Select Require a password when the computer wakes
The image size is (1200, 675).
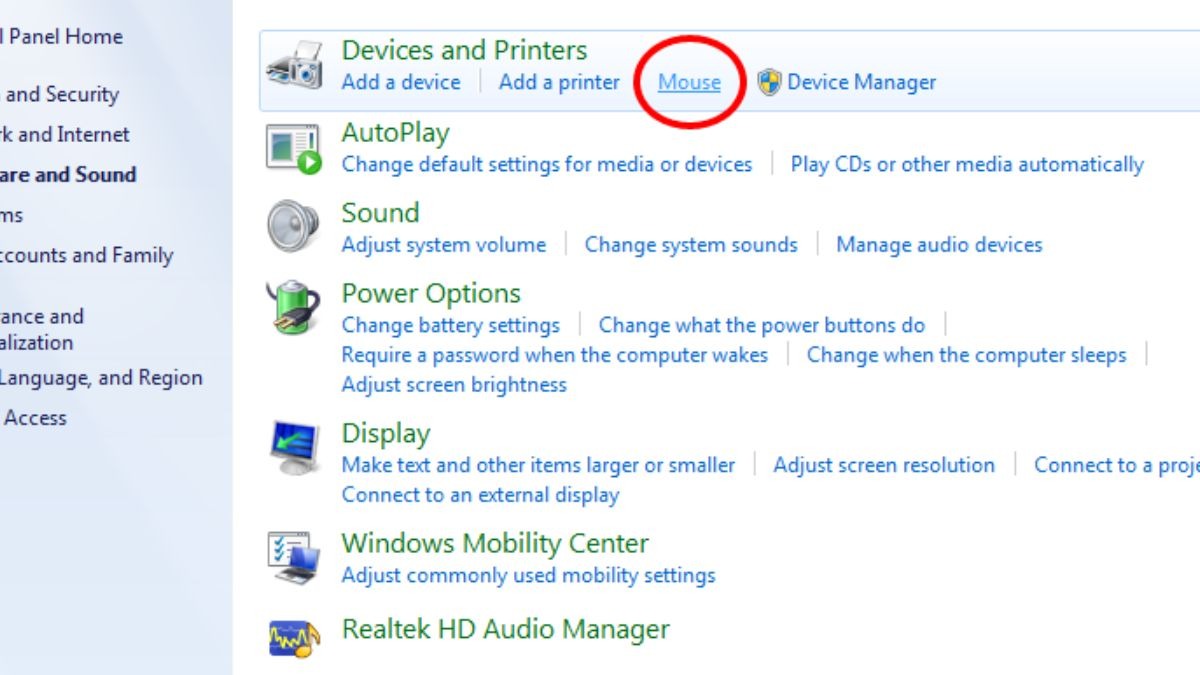[555, 355]
